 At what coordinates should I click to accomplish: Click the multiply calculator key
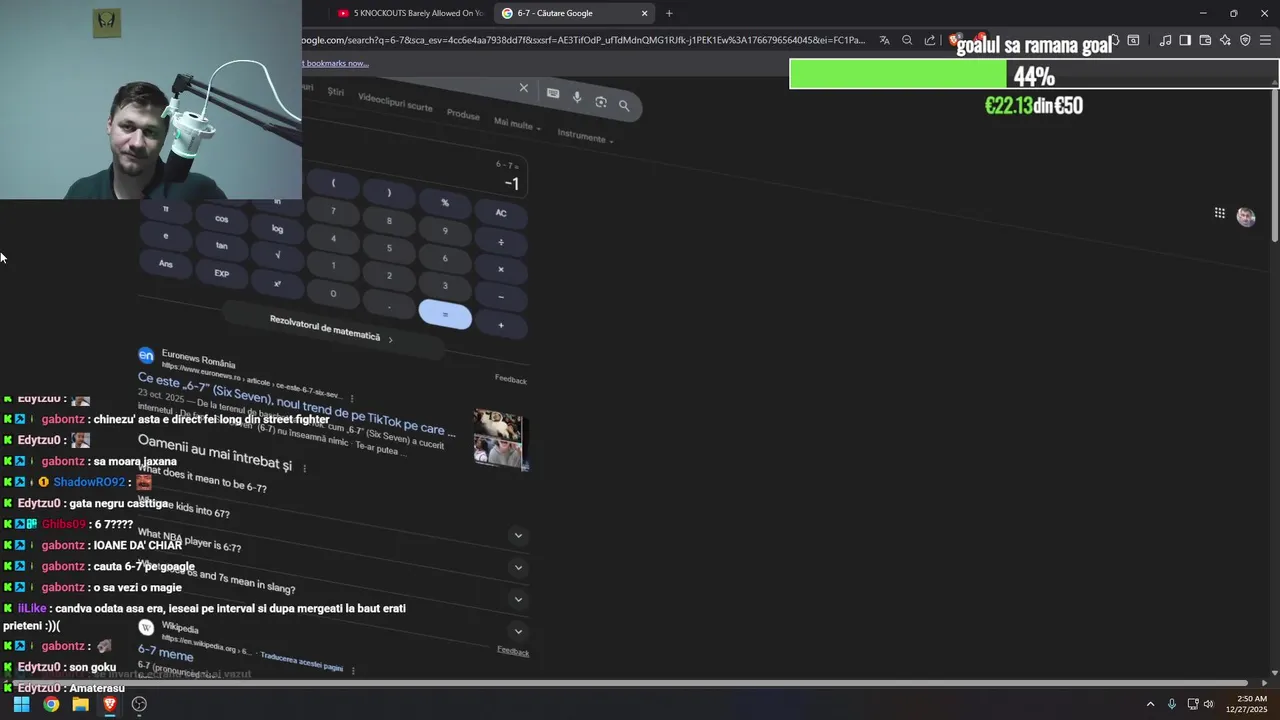(x=501, y=269)
